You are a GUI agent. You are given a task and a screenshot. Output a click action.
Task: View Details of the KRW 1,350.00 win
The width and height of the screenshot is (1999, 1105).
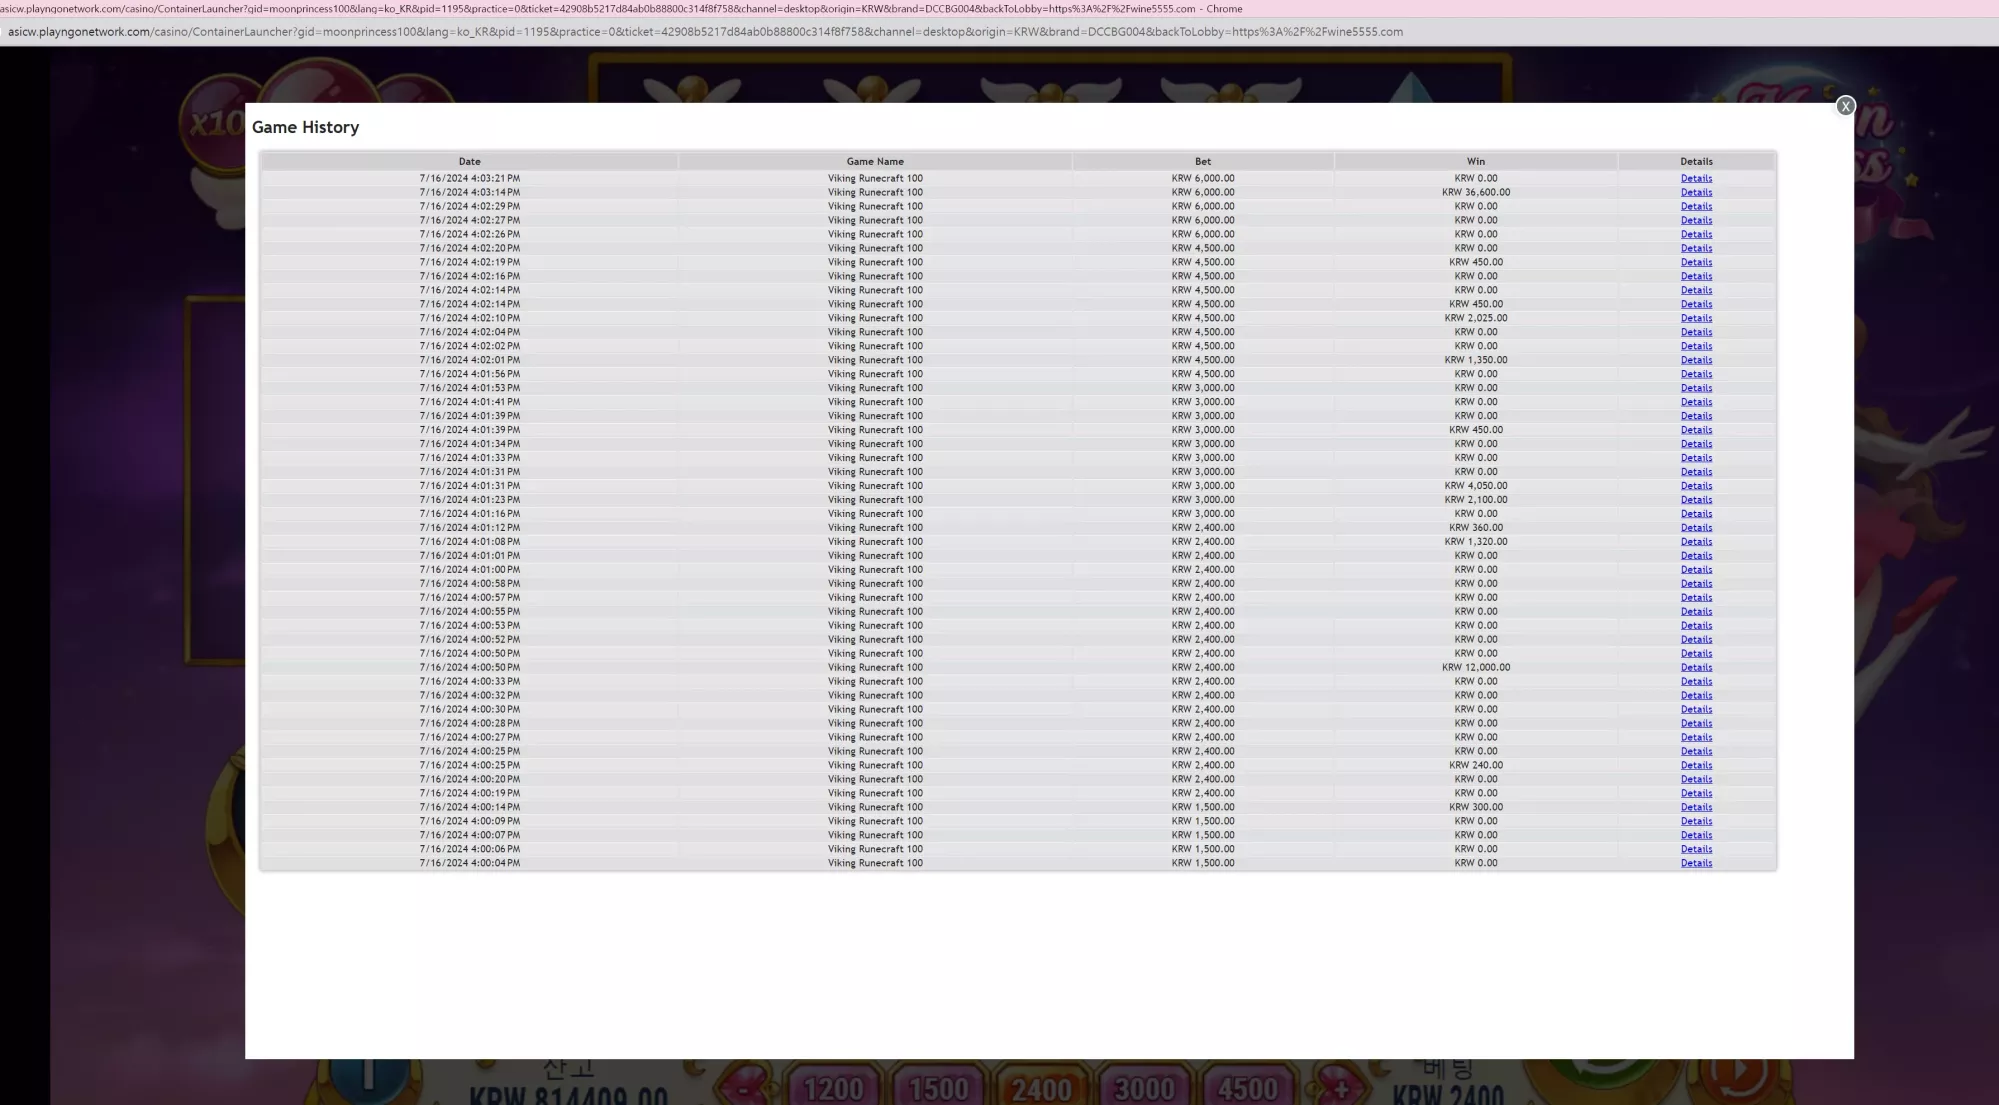click(1696, 360)
